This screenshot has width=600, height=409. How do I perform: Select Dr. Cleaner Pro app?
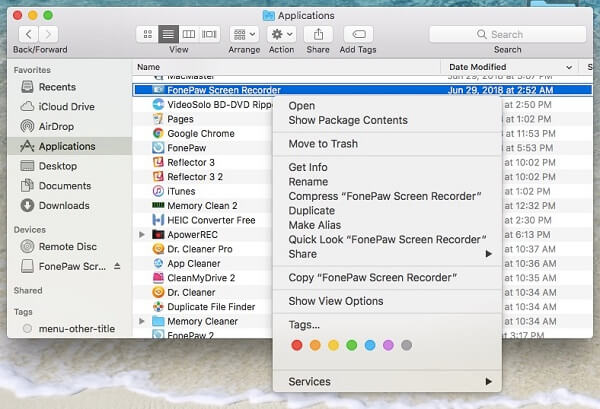(203, 249)
